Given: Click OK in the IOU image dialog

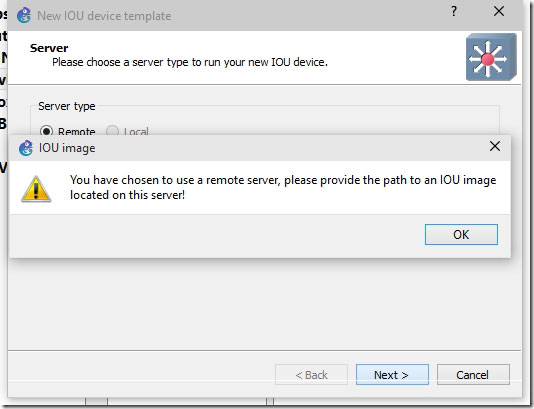Looking at the screenshot, I should tap(461, 234).
